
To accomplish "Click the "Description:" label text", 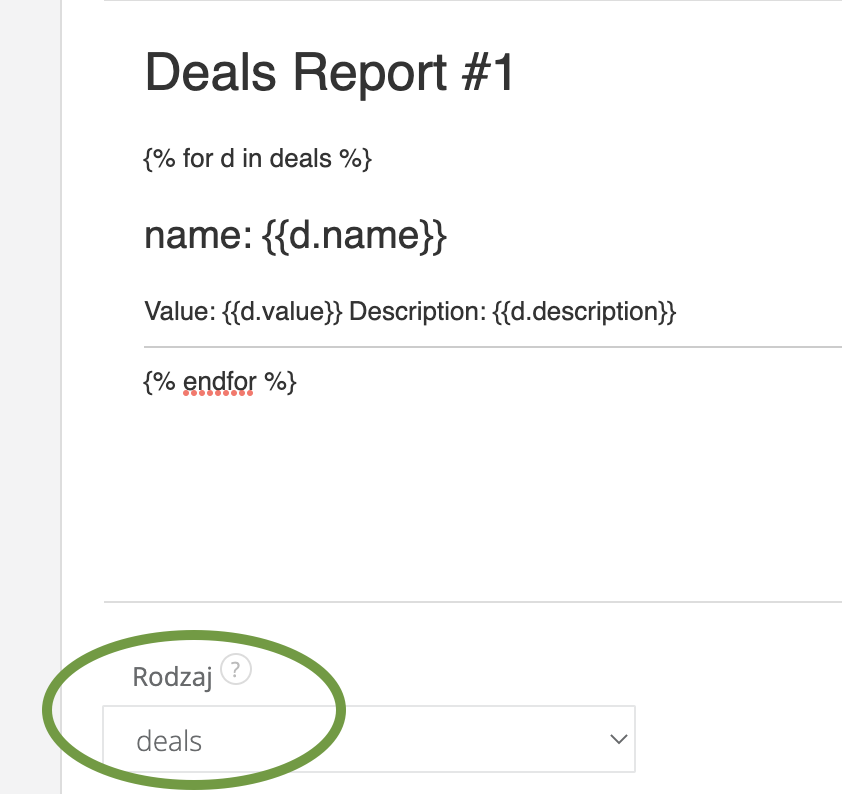I will coord(418,312).
